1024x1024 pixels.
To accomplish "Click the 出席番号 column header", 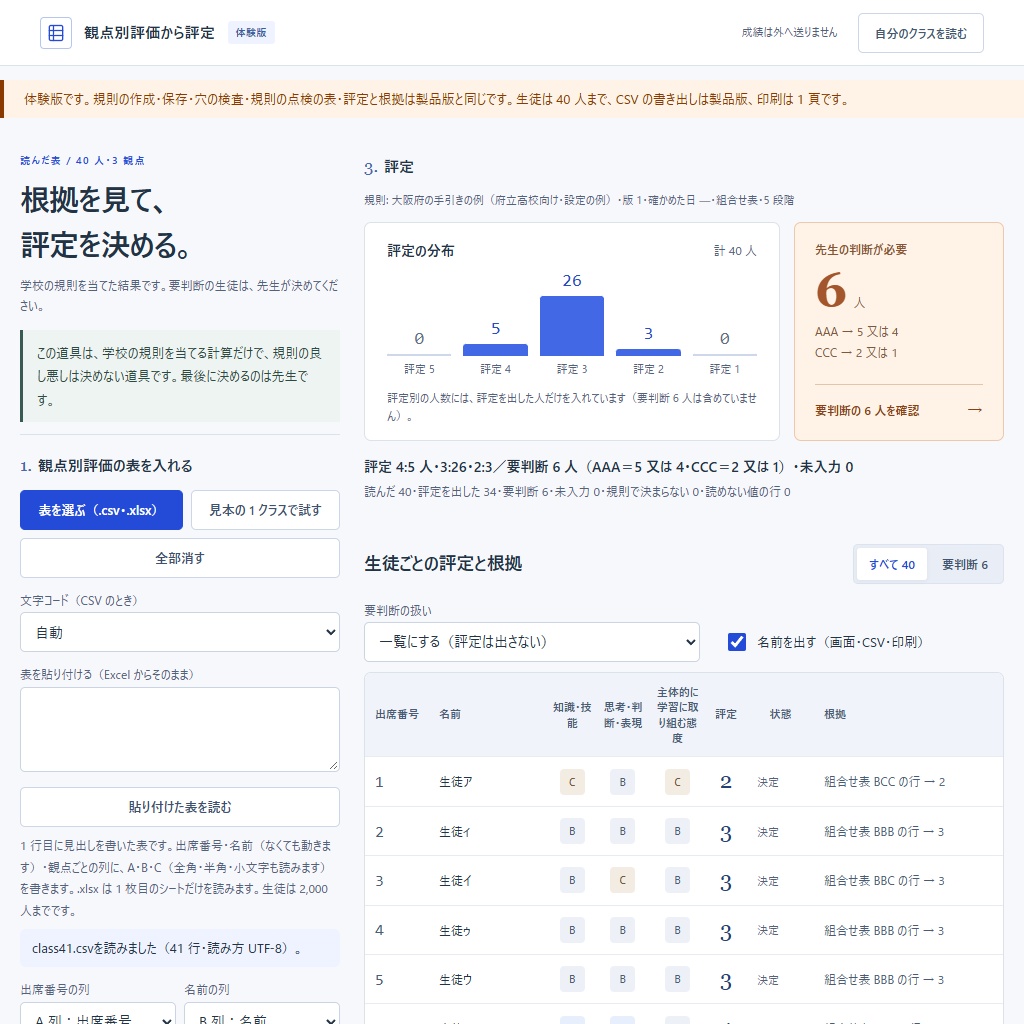I will tap(397, 714).
